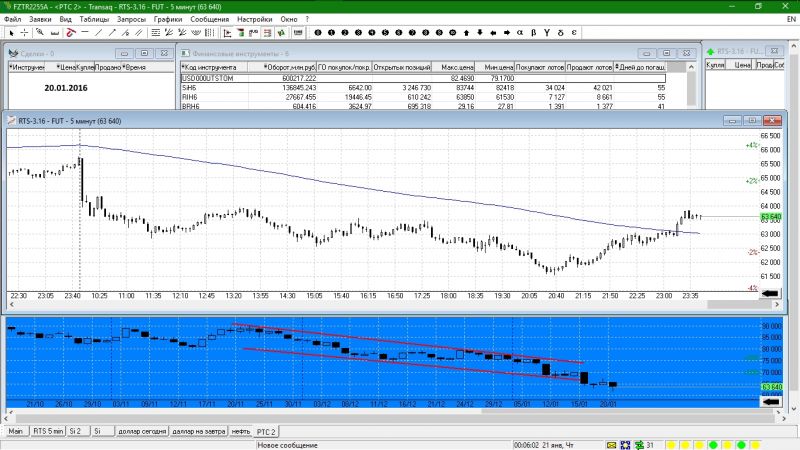
Task: Switch to the нефть tab
Action: coord(241,431)
